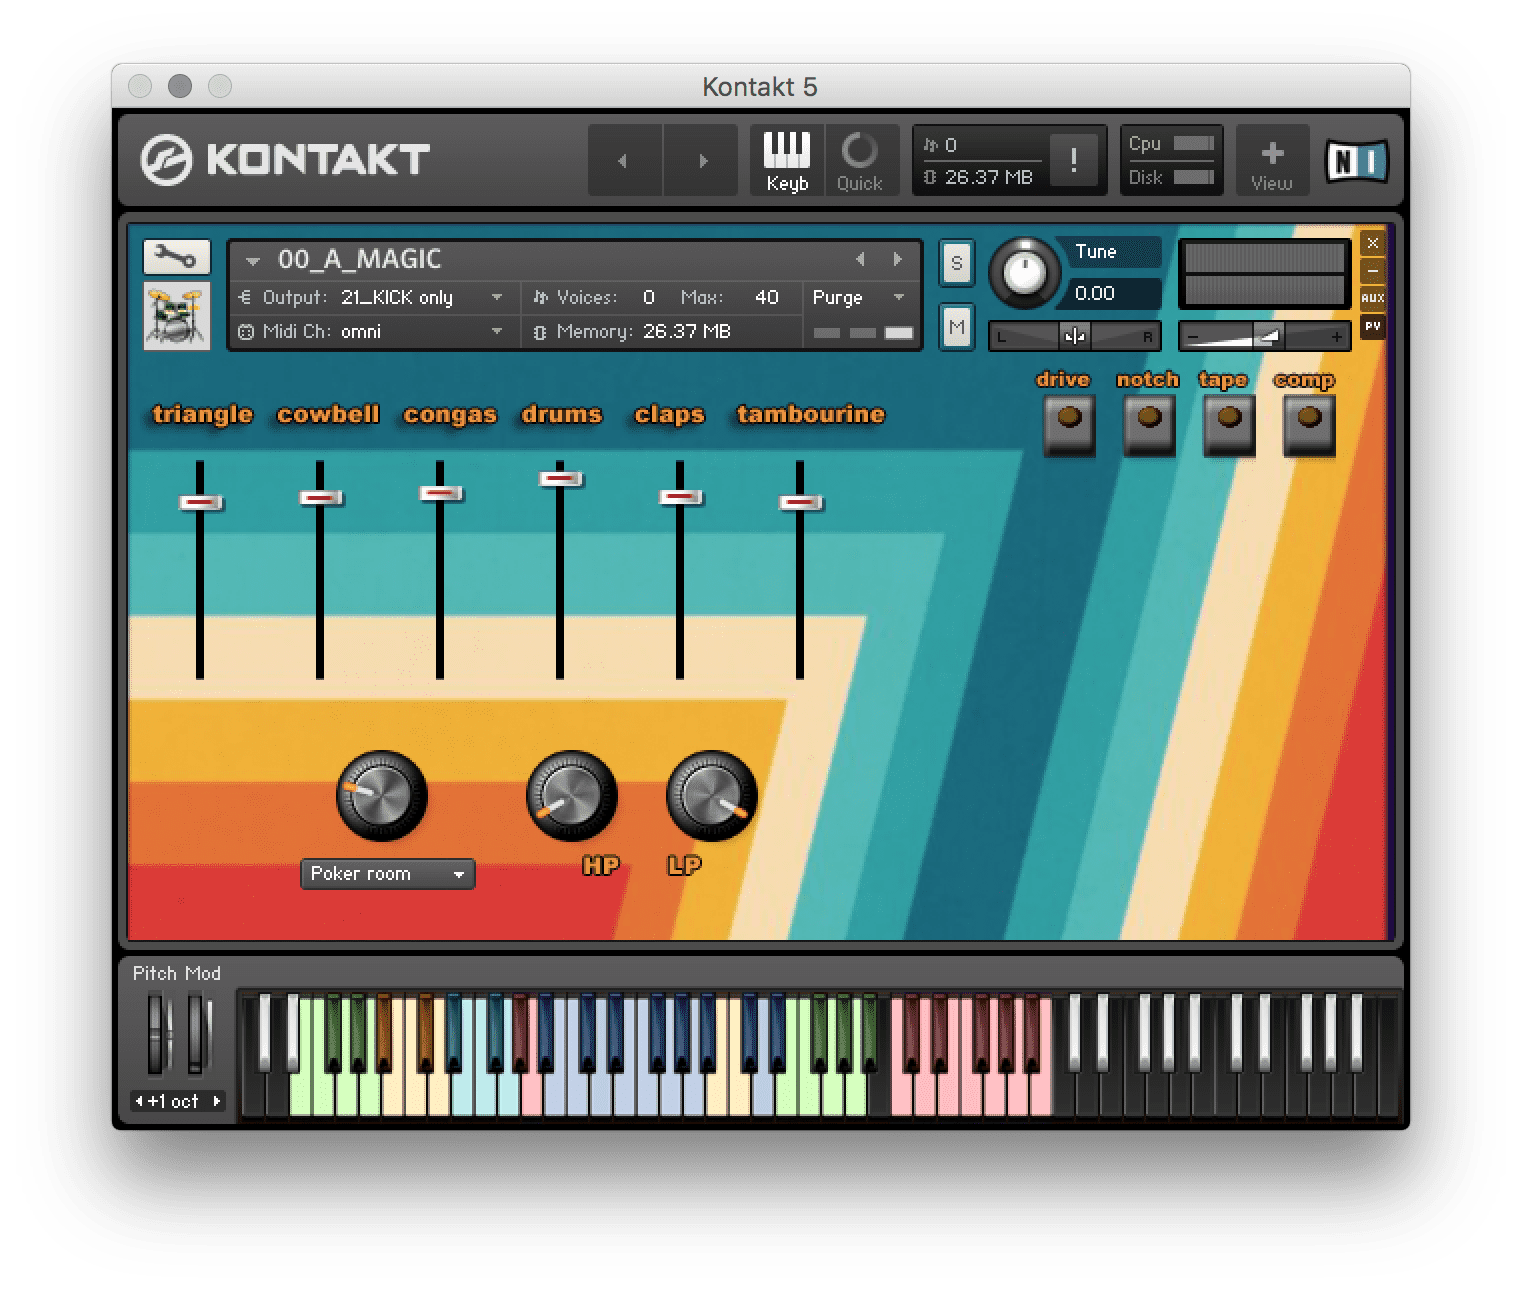Click the HP filter knob
This screenshot has width=1522, height=1290.
tap(571, 796)
